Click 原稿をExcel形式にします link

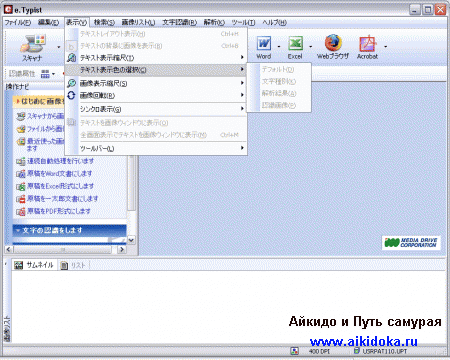pos(61,186)
